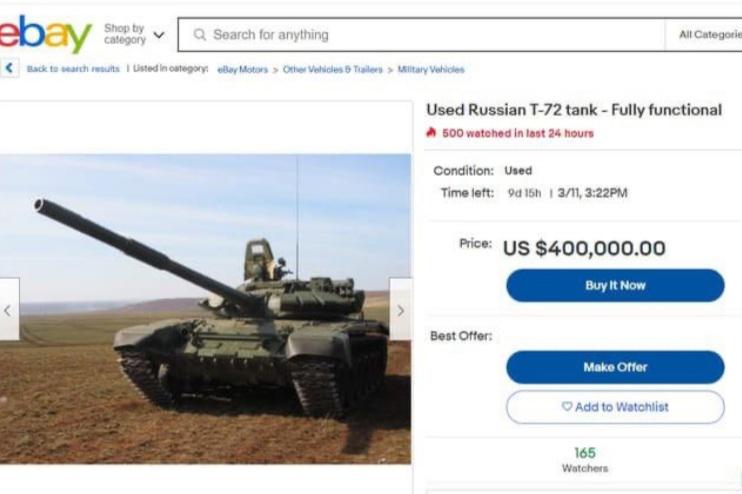Show next tank photo arrow
The height and width of the screenshot is (494, 742).
(x=400, y=310)
